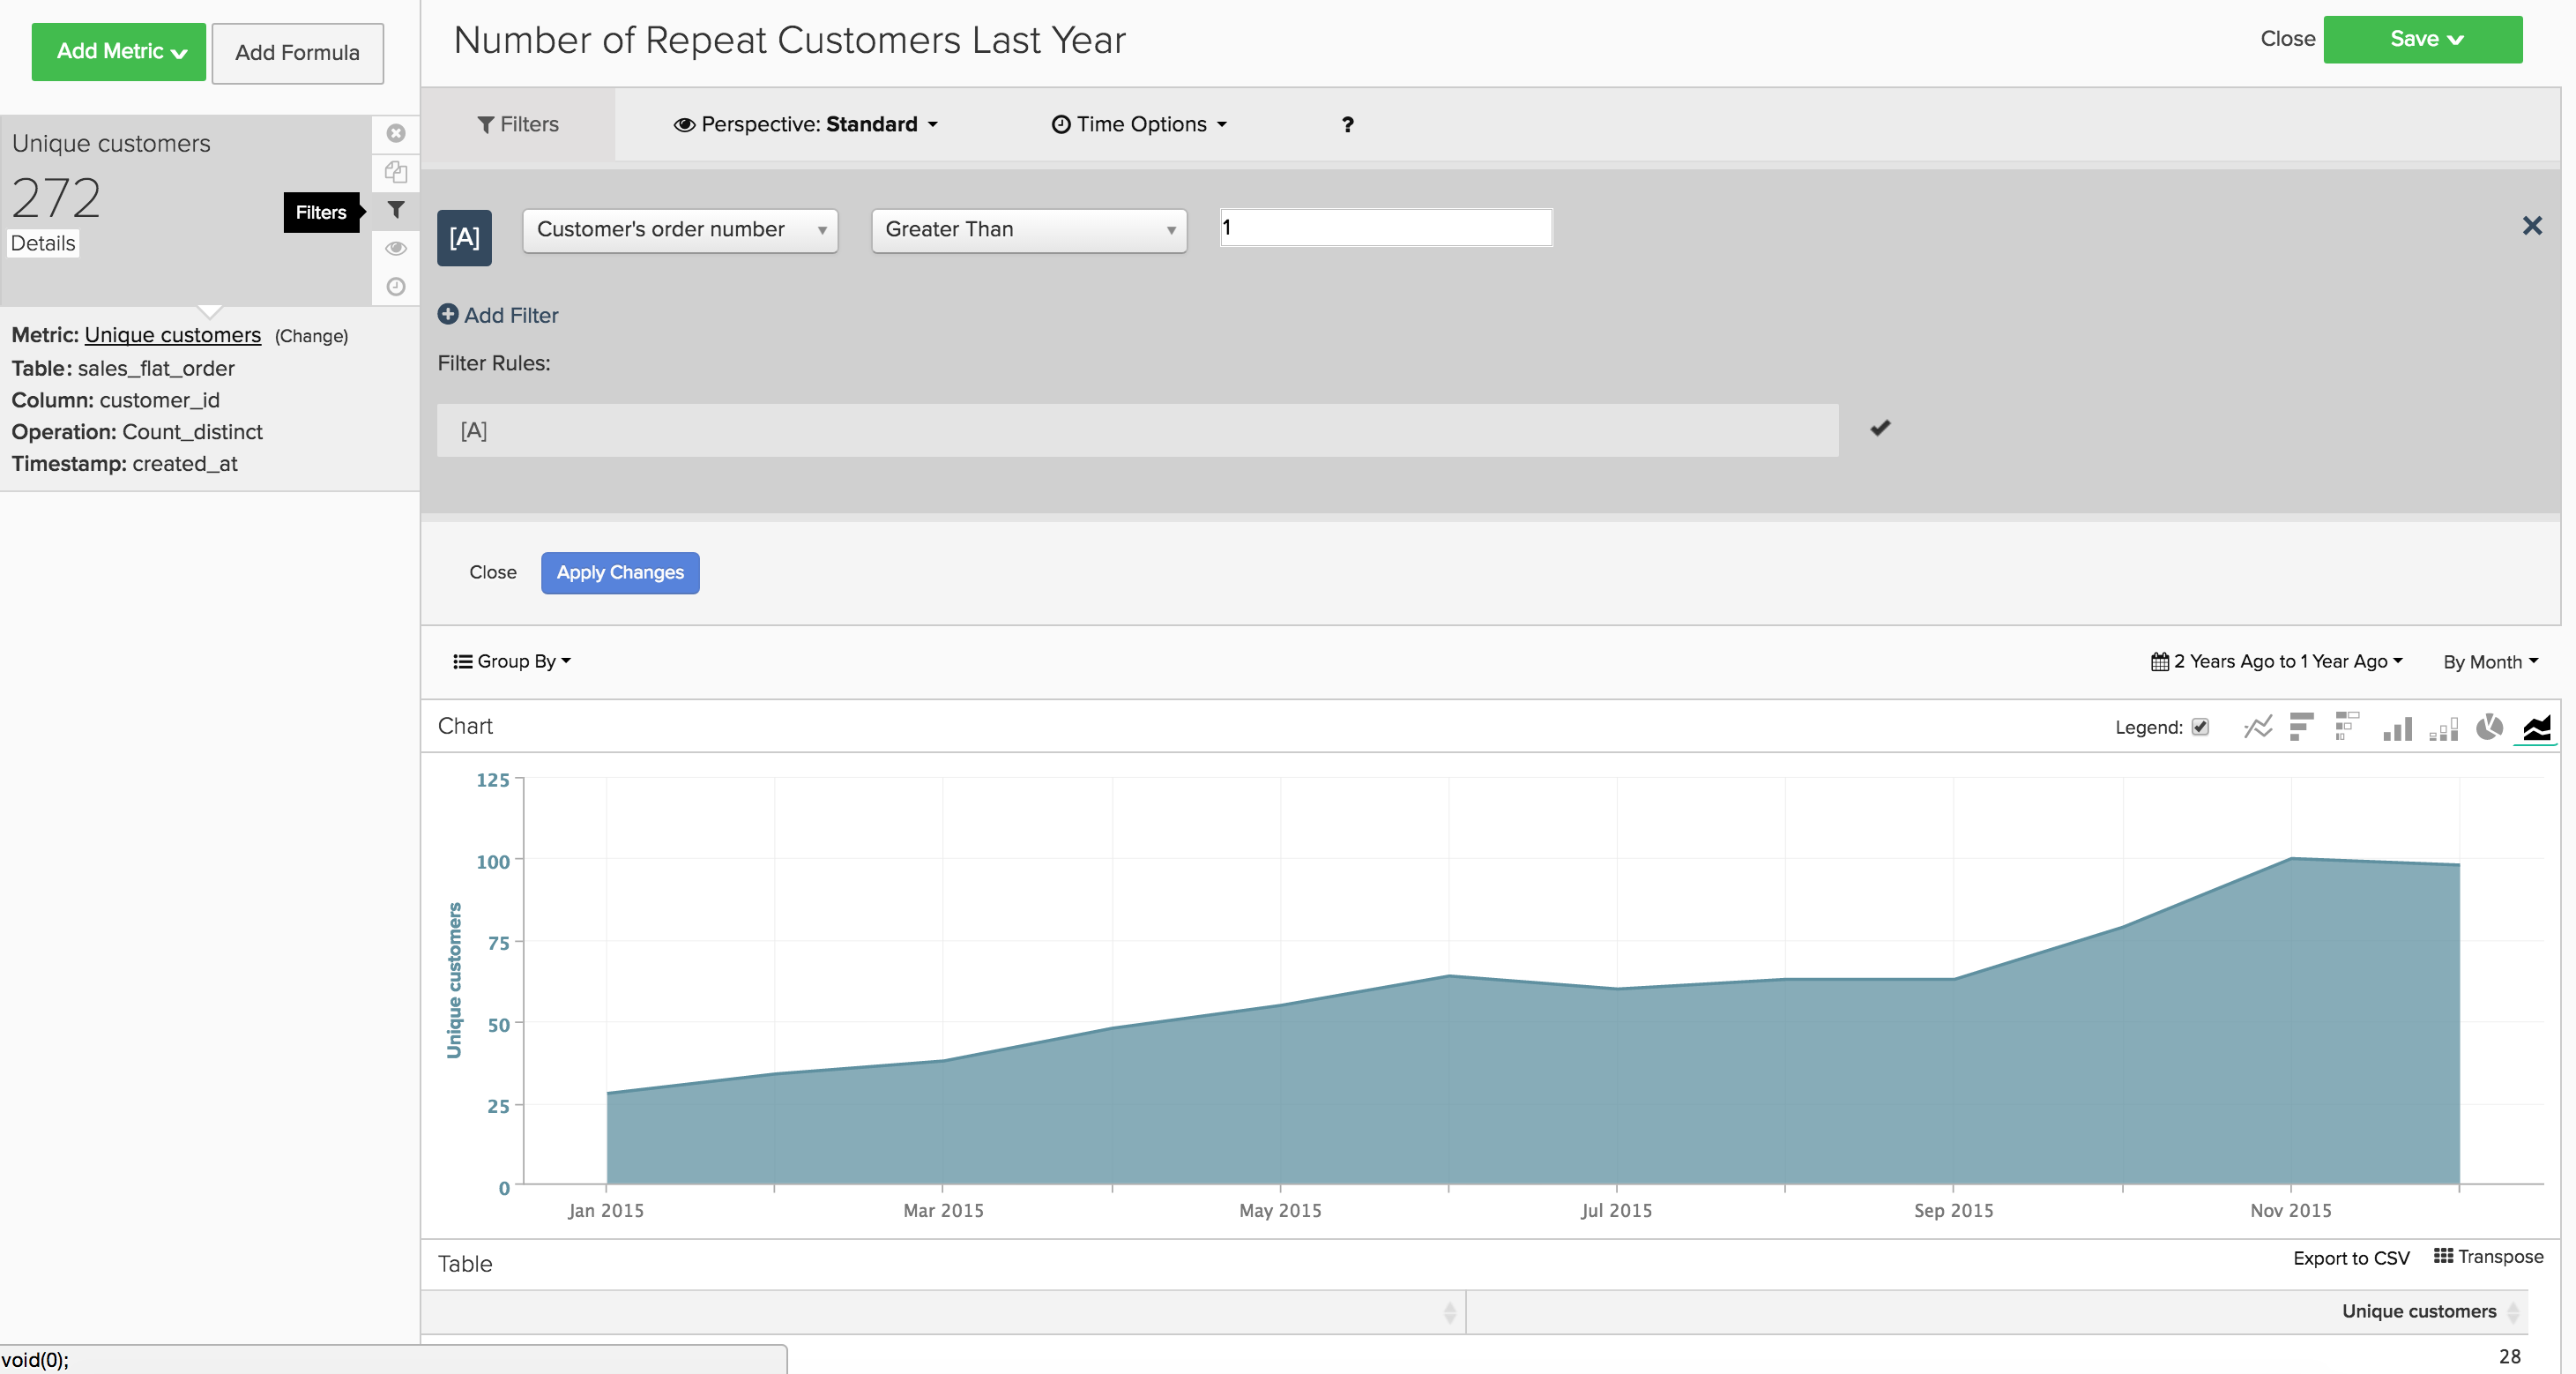Choose the stacked horizontal bar chart icon

point(2346,727)
